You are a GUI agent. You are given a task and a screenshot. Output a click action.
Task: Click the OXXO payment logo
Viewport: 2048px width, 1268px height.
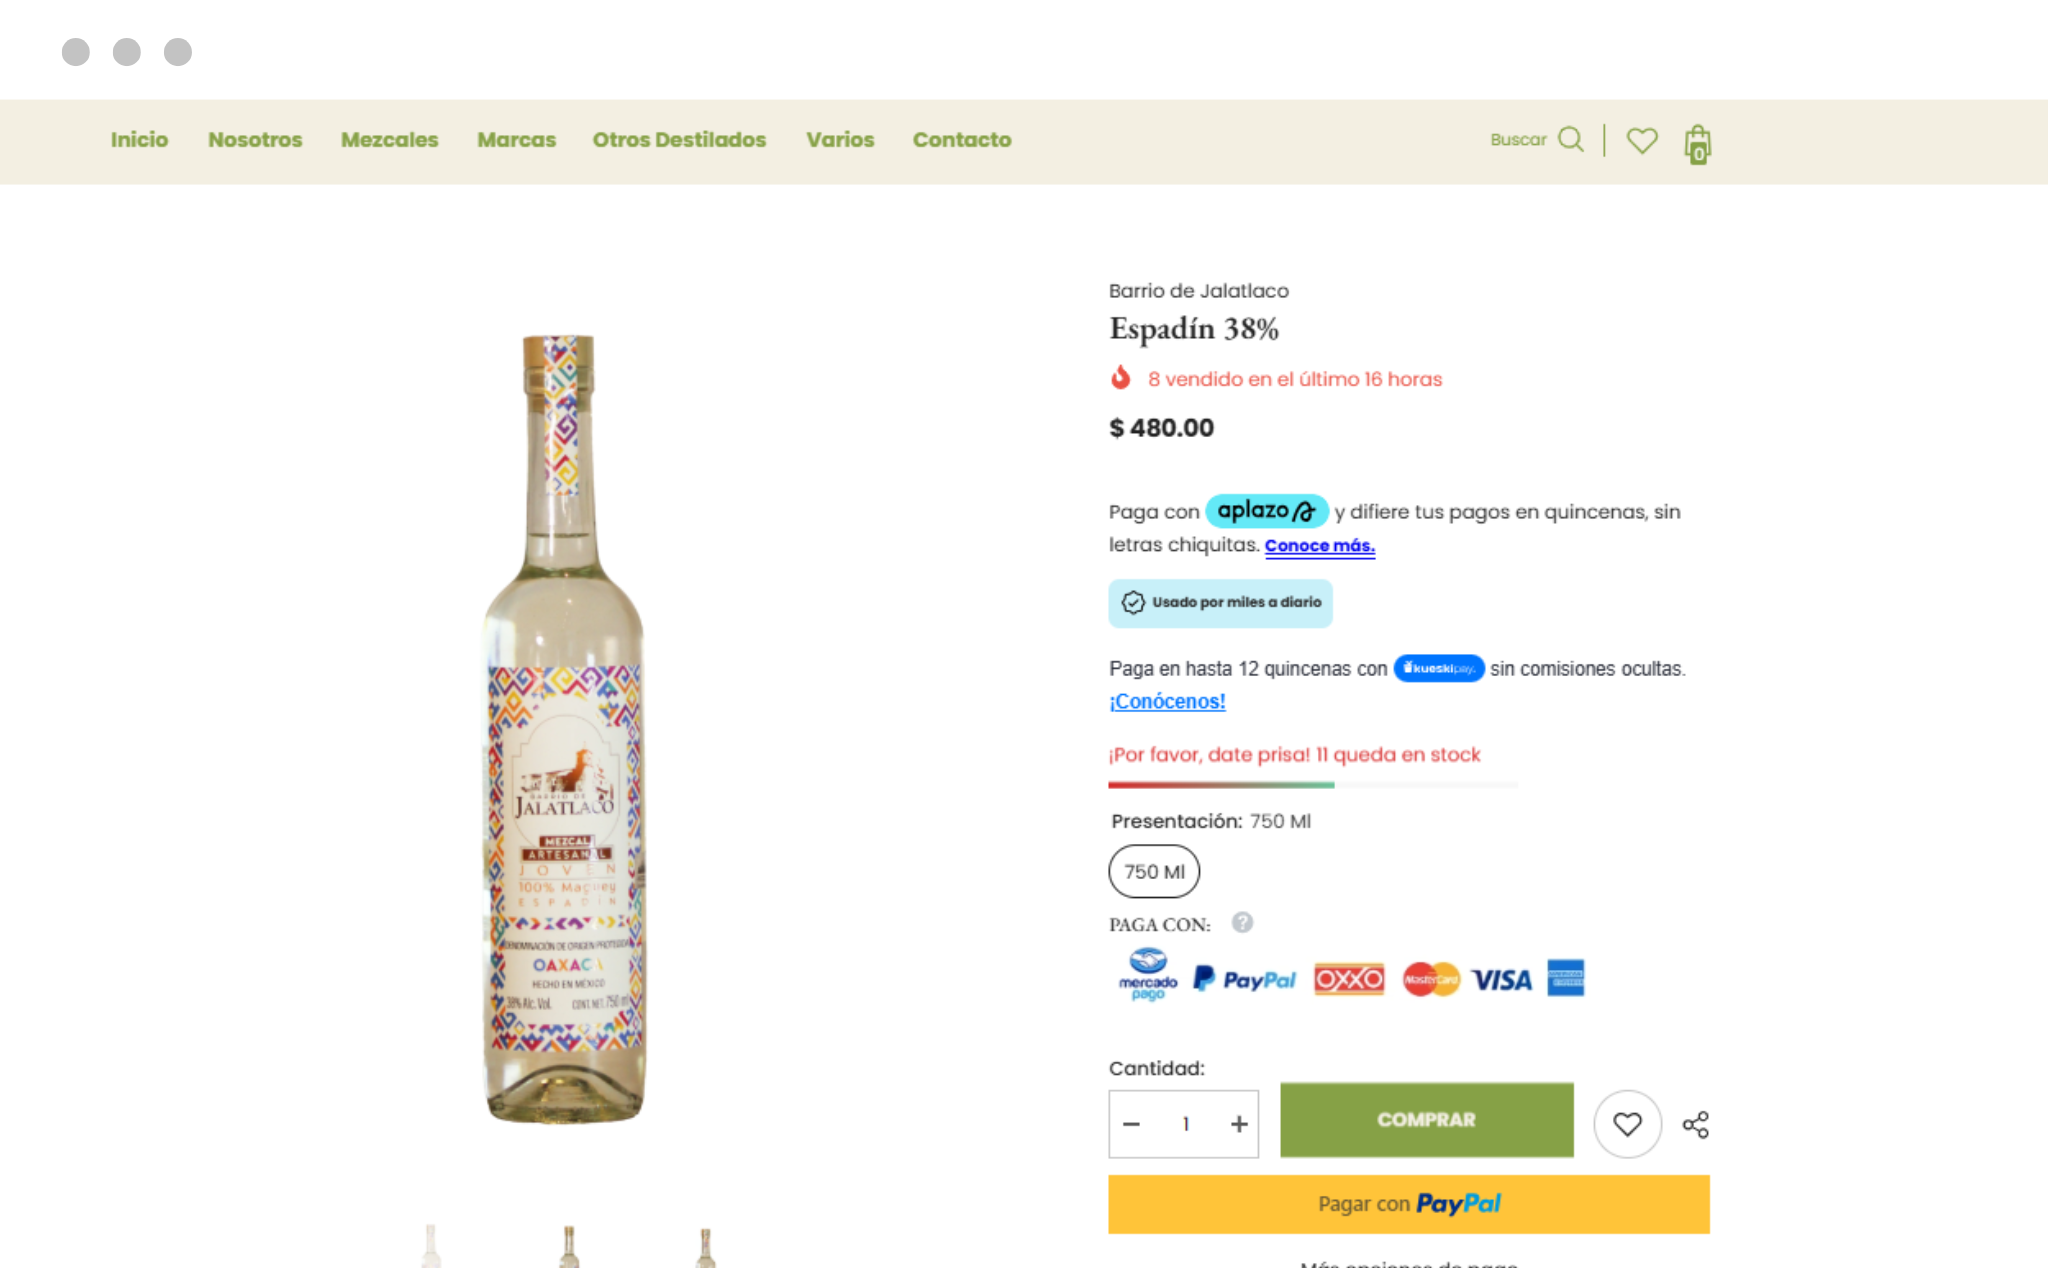click(1349, 978)
